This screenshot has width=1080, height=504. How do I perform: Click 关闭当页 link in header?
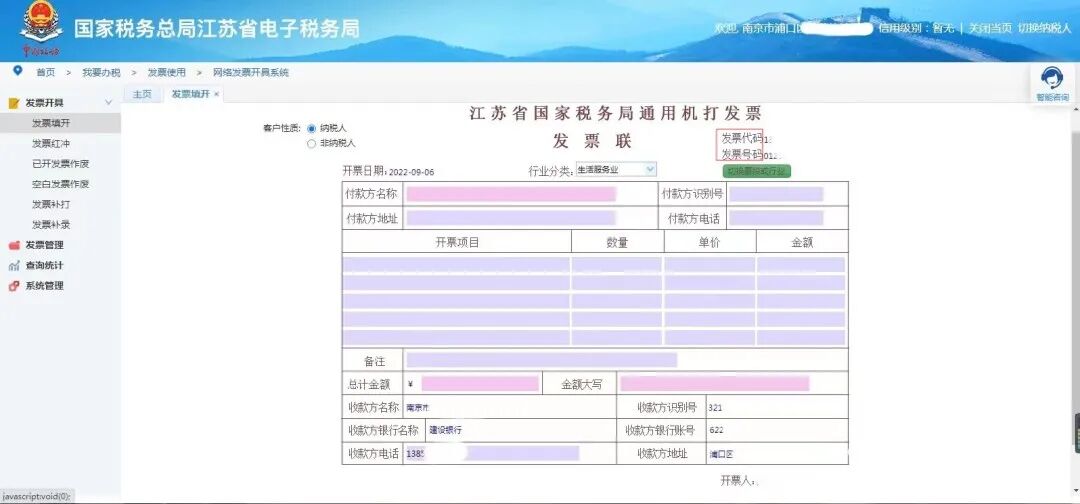pos(990,28)
